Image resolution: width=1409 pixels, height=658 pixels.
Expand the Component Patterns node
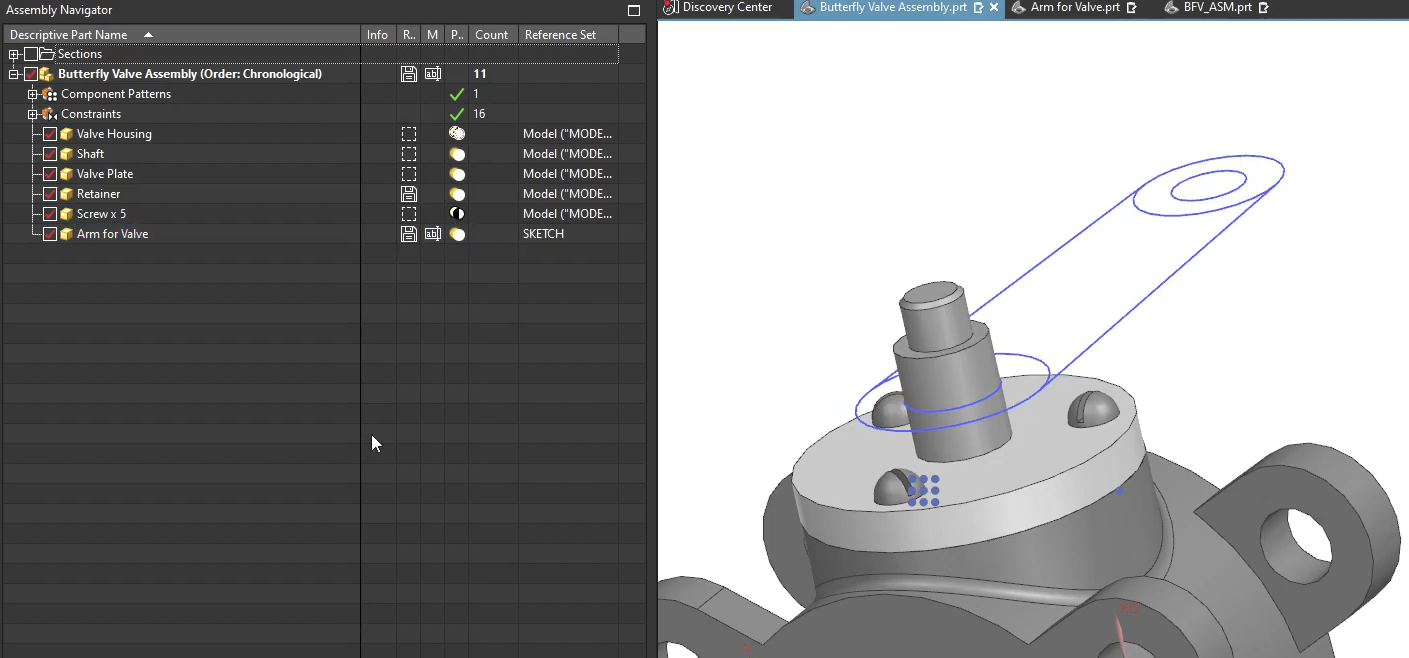point(33,94)
